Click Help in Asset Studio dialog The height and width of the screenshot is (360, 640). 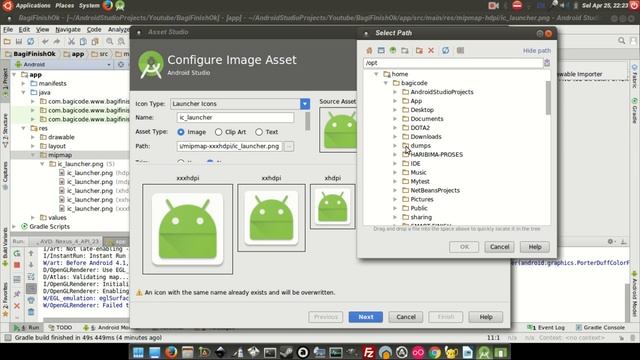(486, 317)
